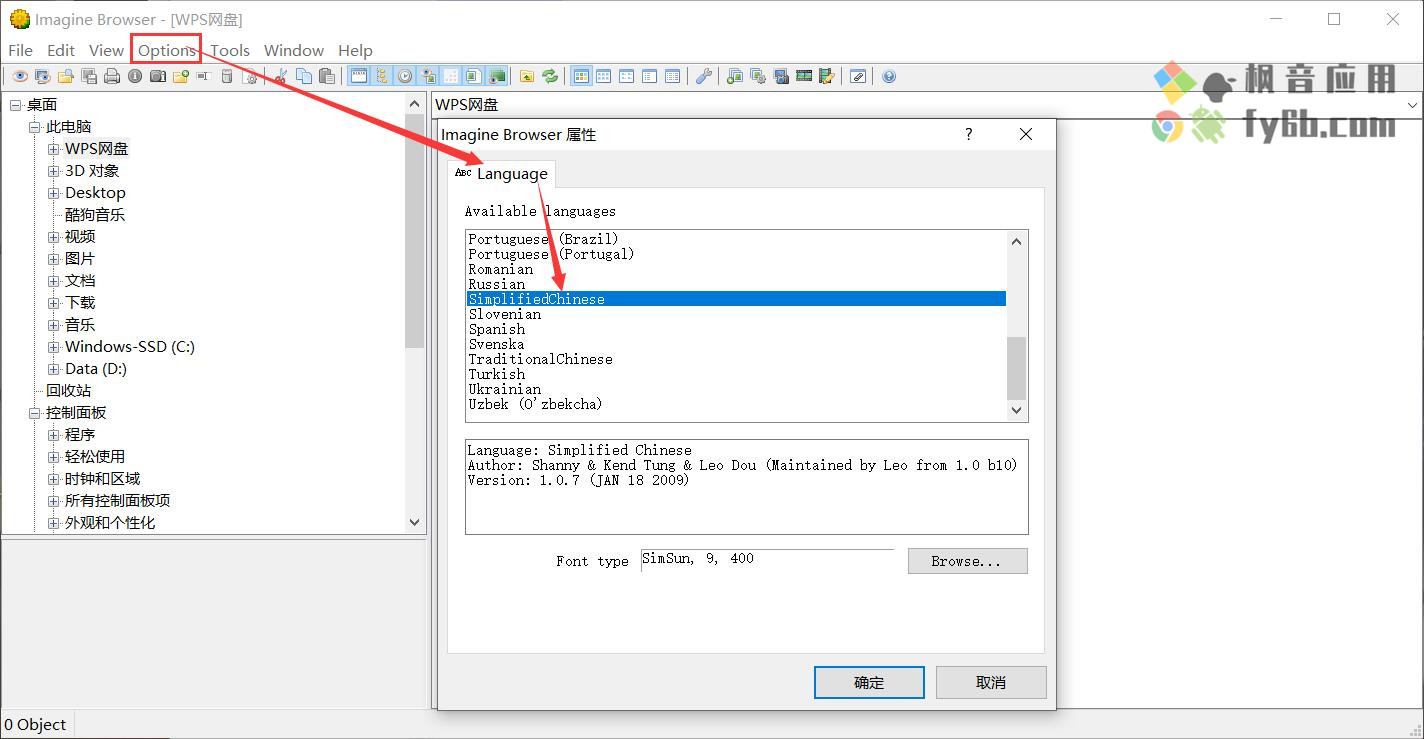Screen dimensions: 1424x739
Task: Open the Window menu
Action: 294,50
